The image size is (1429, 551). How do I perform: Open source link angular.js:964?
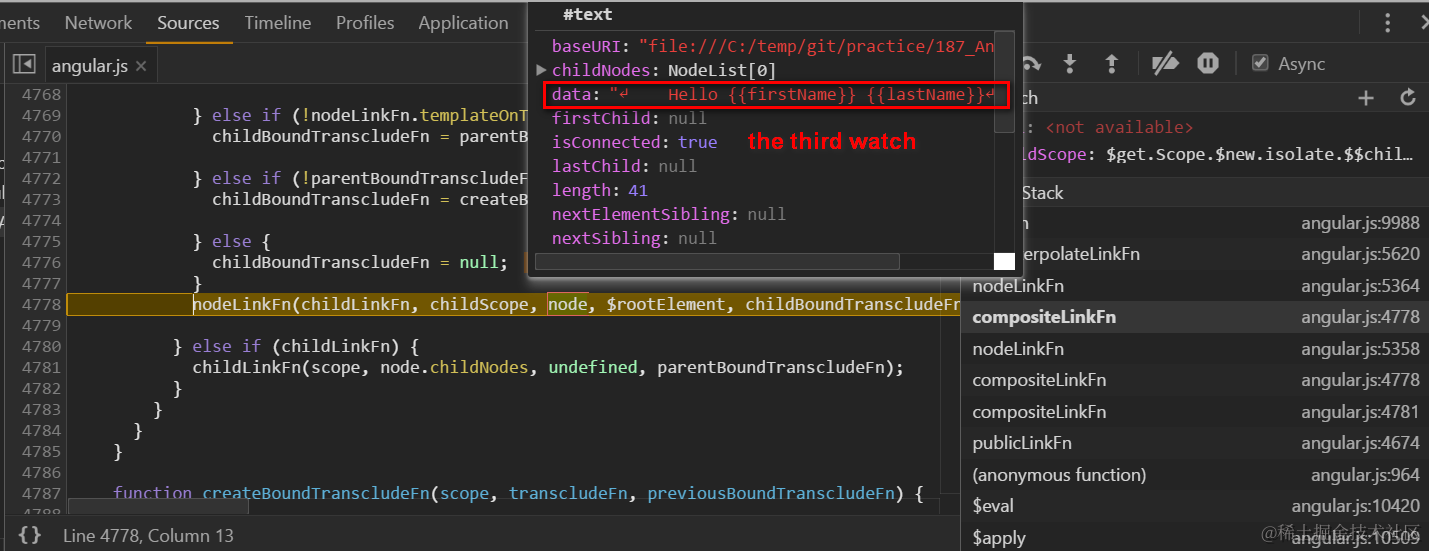pos(1365,475)
